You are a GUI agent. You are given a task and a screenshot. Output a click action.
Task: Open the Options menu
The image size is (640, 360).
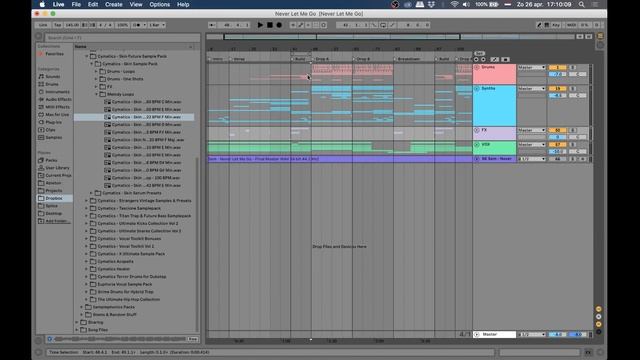tap(160, 4)
